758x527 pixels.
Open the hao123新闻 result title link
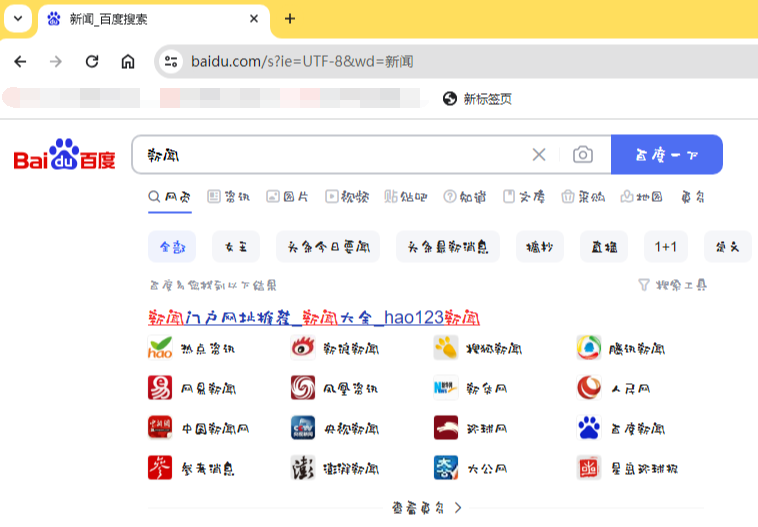pyautogui.click(x=314, y=318)
